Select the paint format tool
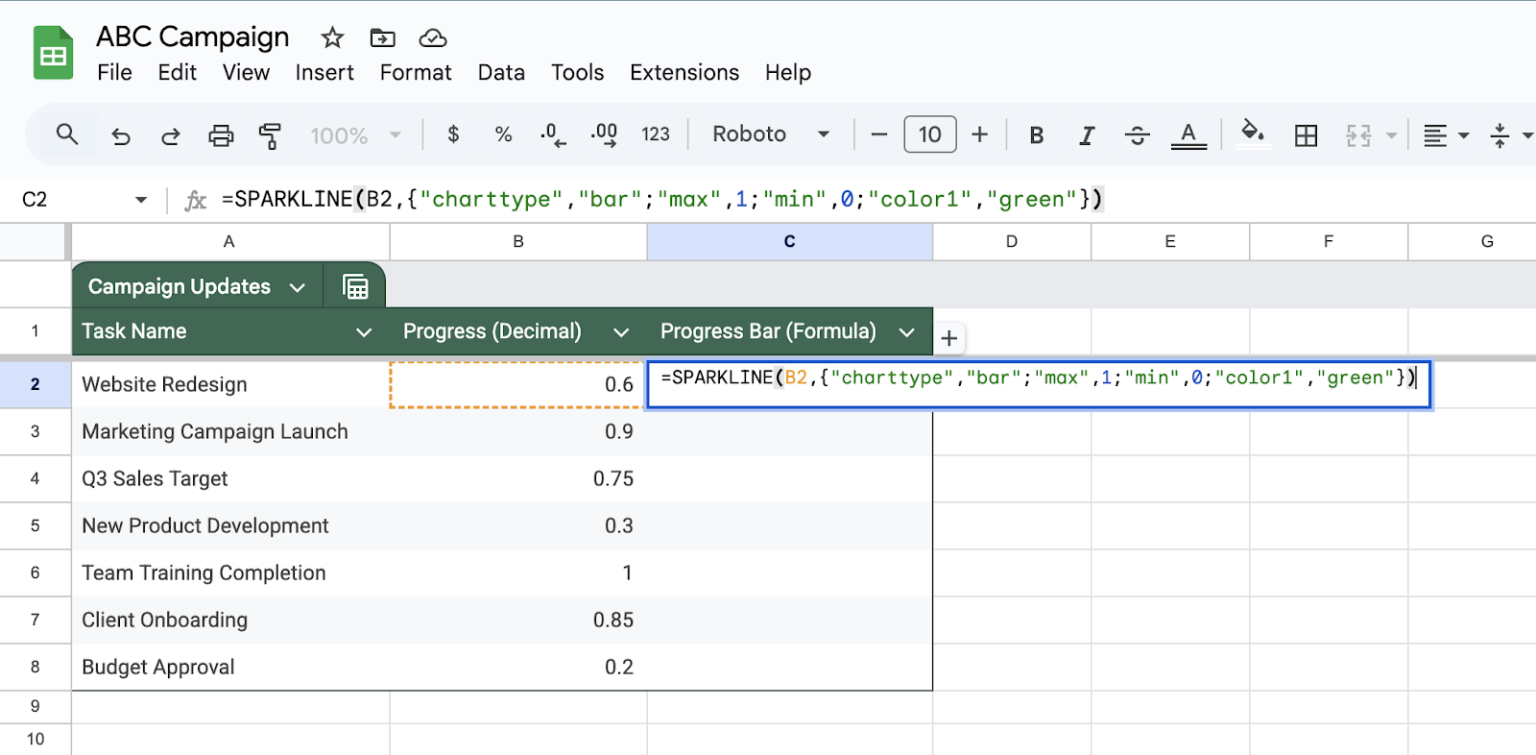The width and height of the screenshot is (1536, 755). tap(270, 134)
